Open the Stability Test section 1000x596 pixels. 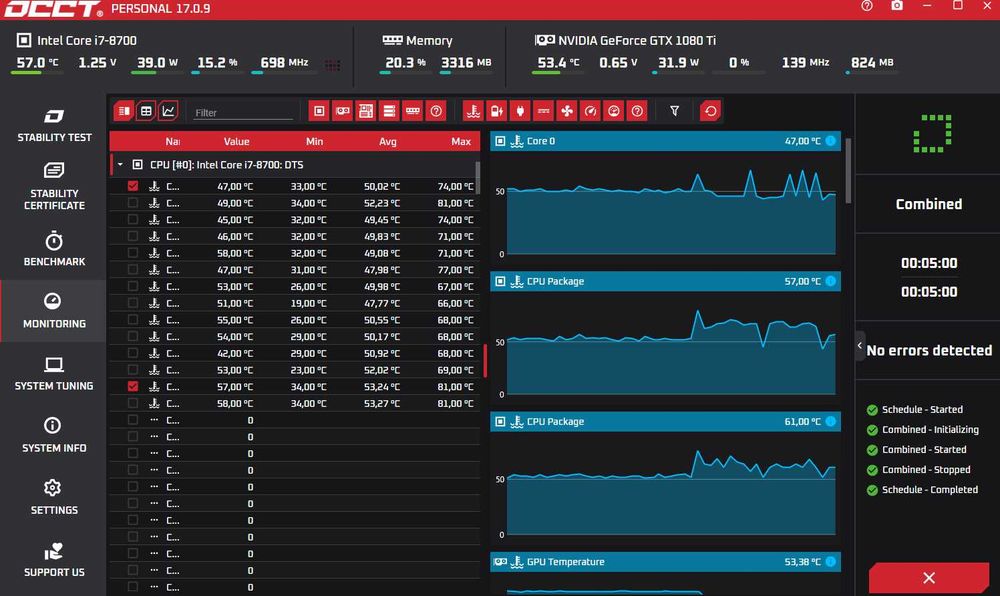[54, 125]
